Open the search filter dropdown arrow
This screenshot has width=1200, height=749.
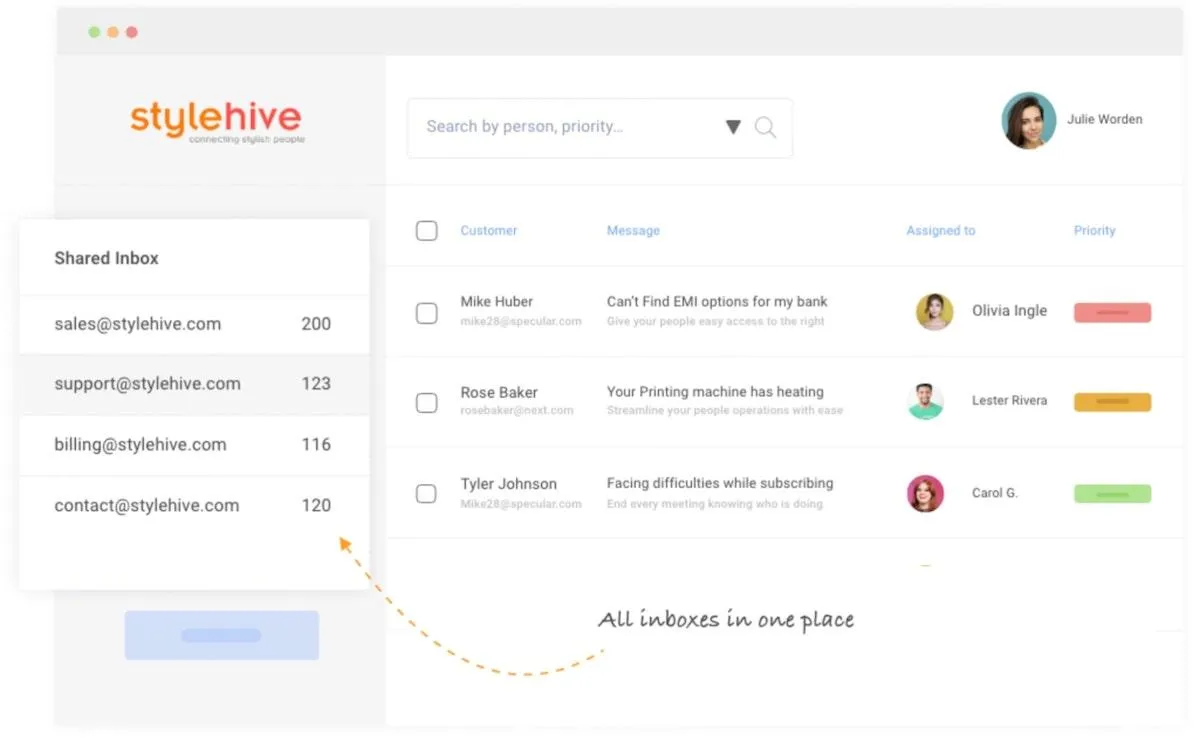click(733, 127)
